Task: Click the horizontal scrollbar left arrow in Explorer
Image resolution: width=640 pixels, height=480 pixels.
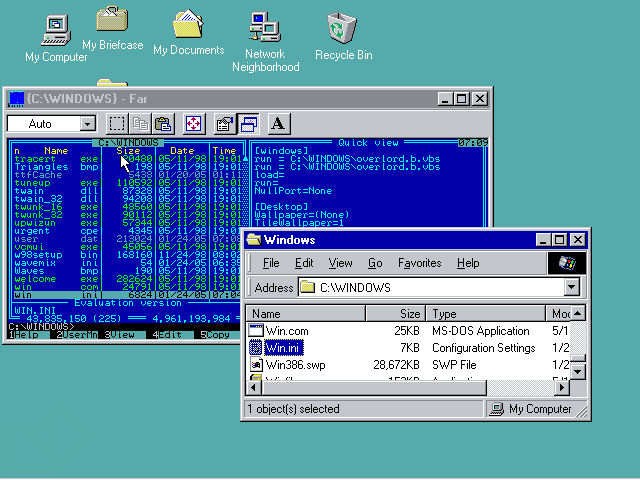Action: 253,387
